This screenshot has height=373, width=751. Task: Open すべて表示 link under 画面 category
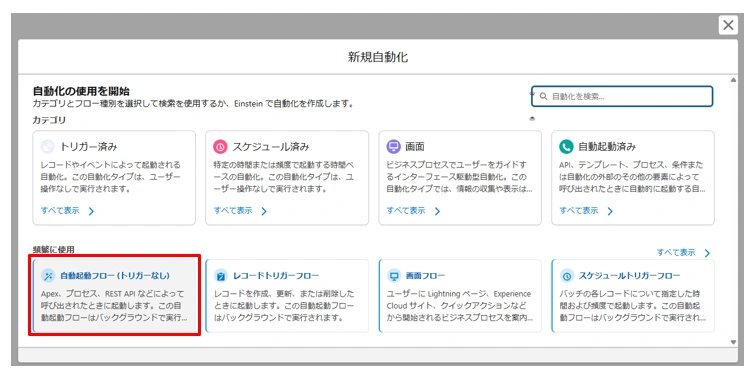tap(406, 211)
